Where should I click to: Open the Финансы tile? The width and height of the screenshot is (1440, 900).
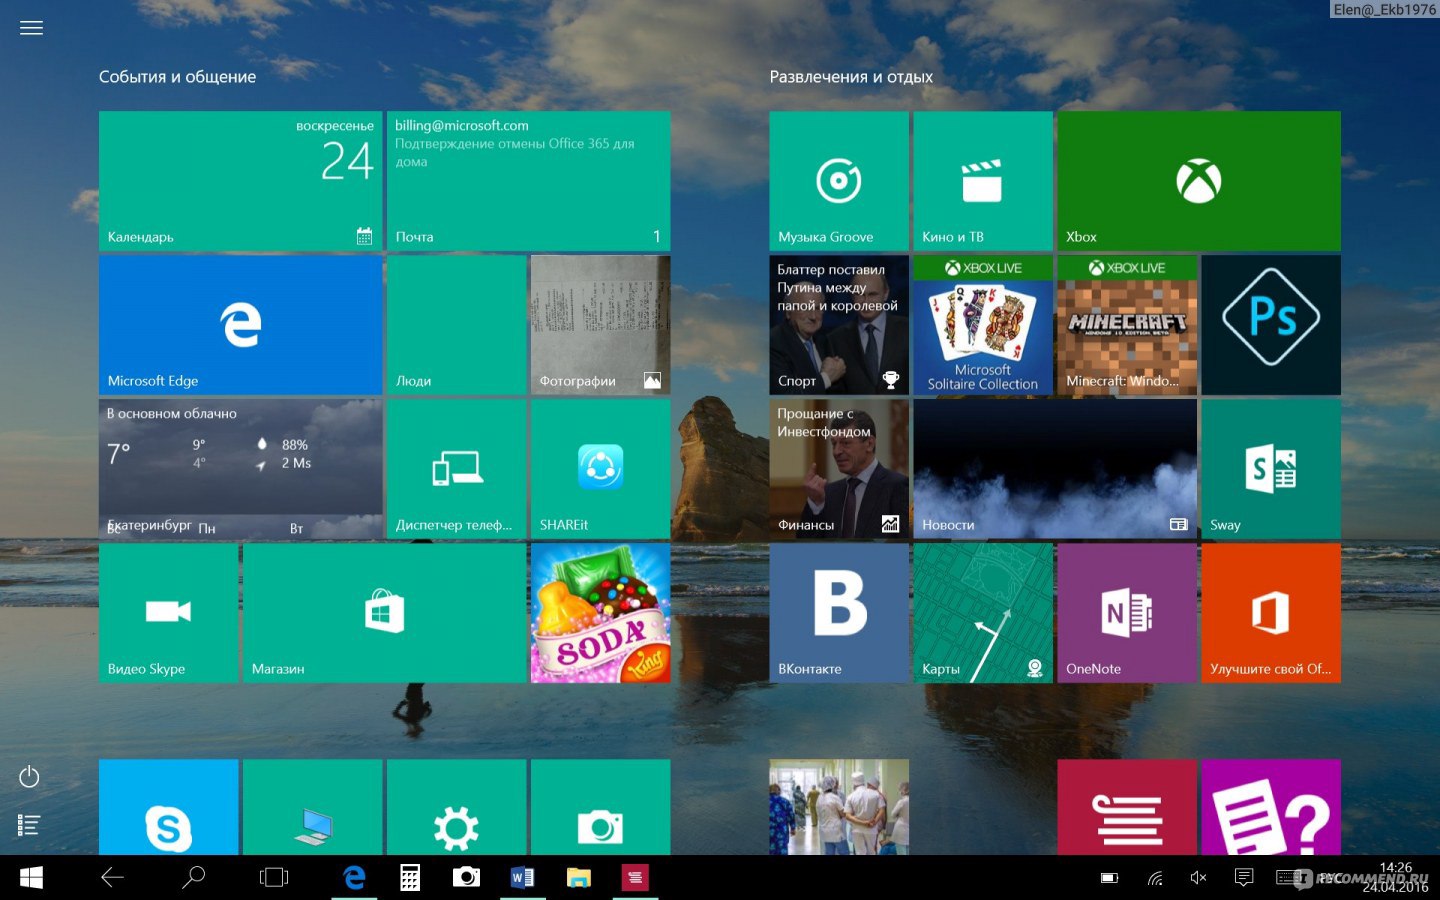[839, 468]
